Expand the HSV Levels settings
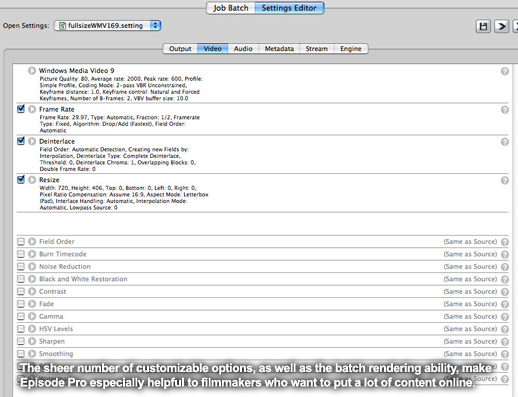 32,329
